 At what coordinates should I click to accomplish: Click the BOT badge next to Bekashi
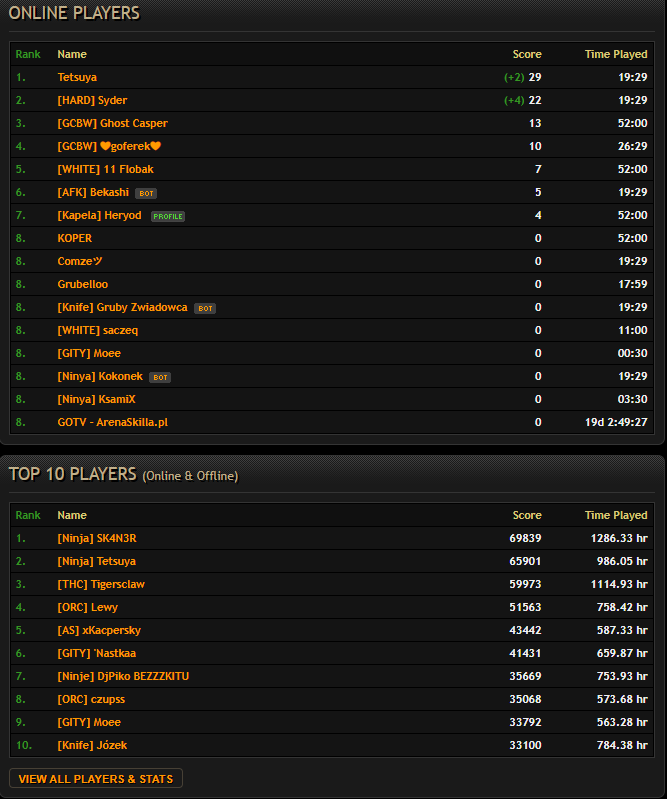pos(146,194)
